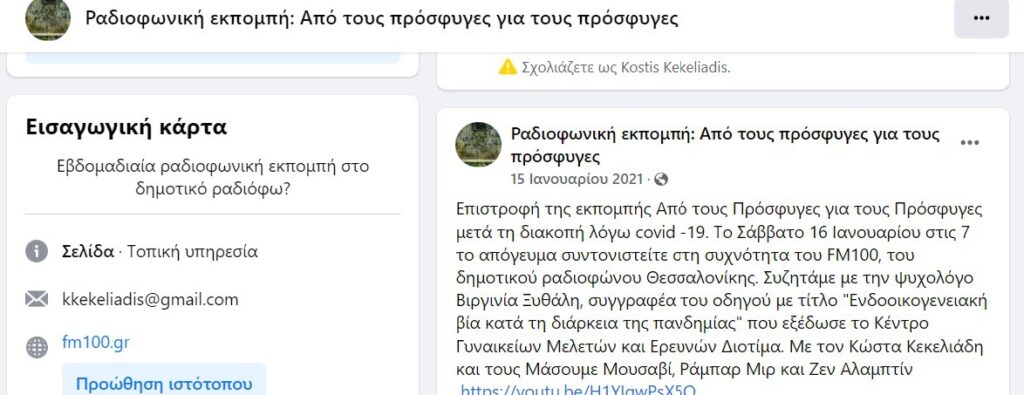
Task: Click the Προώθηση ιστότοπου button
Action: click(164, 384)
